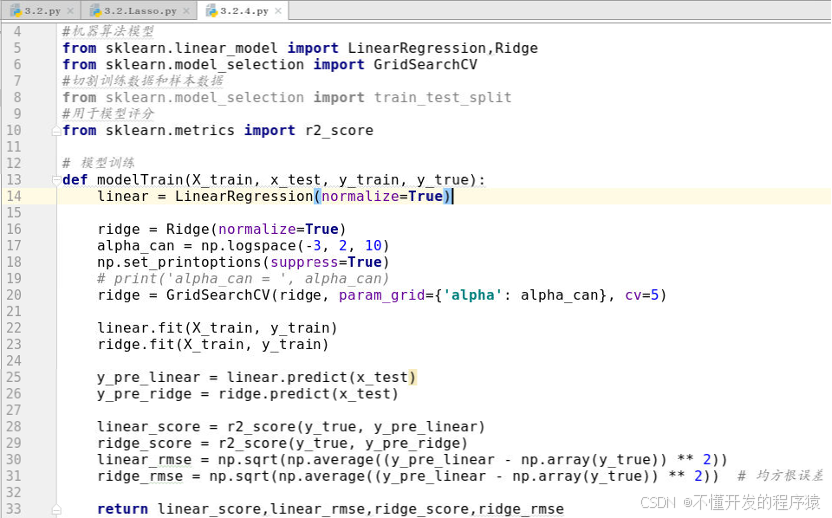This screenshot has height=518, width=832.
Task: Click 'np.set_printoptions' on line 18
Action: [x=179, y=262]
